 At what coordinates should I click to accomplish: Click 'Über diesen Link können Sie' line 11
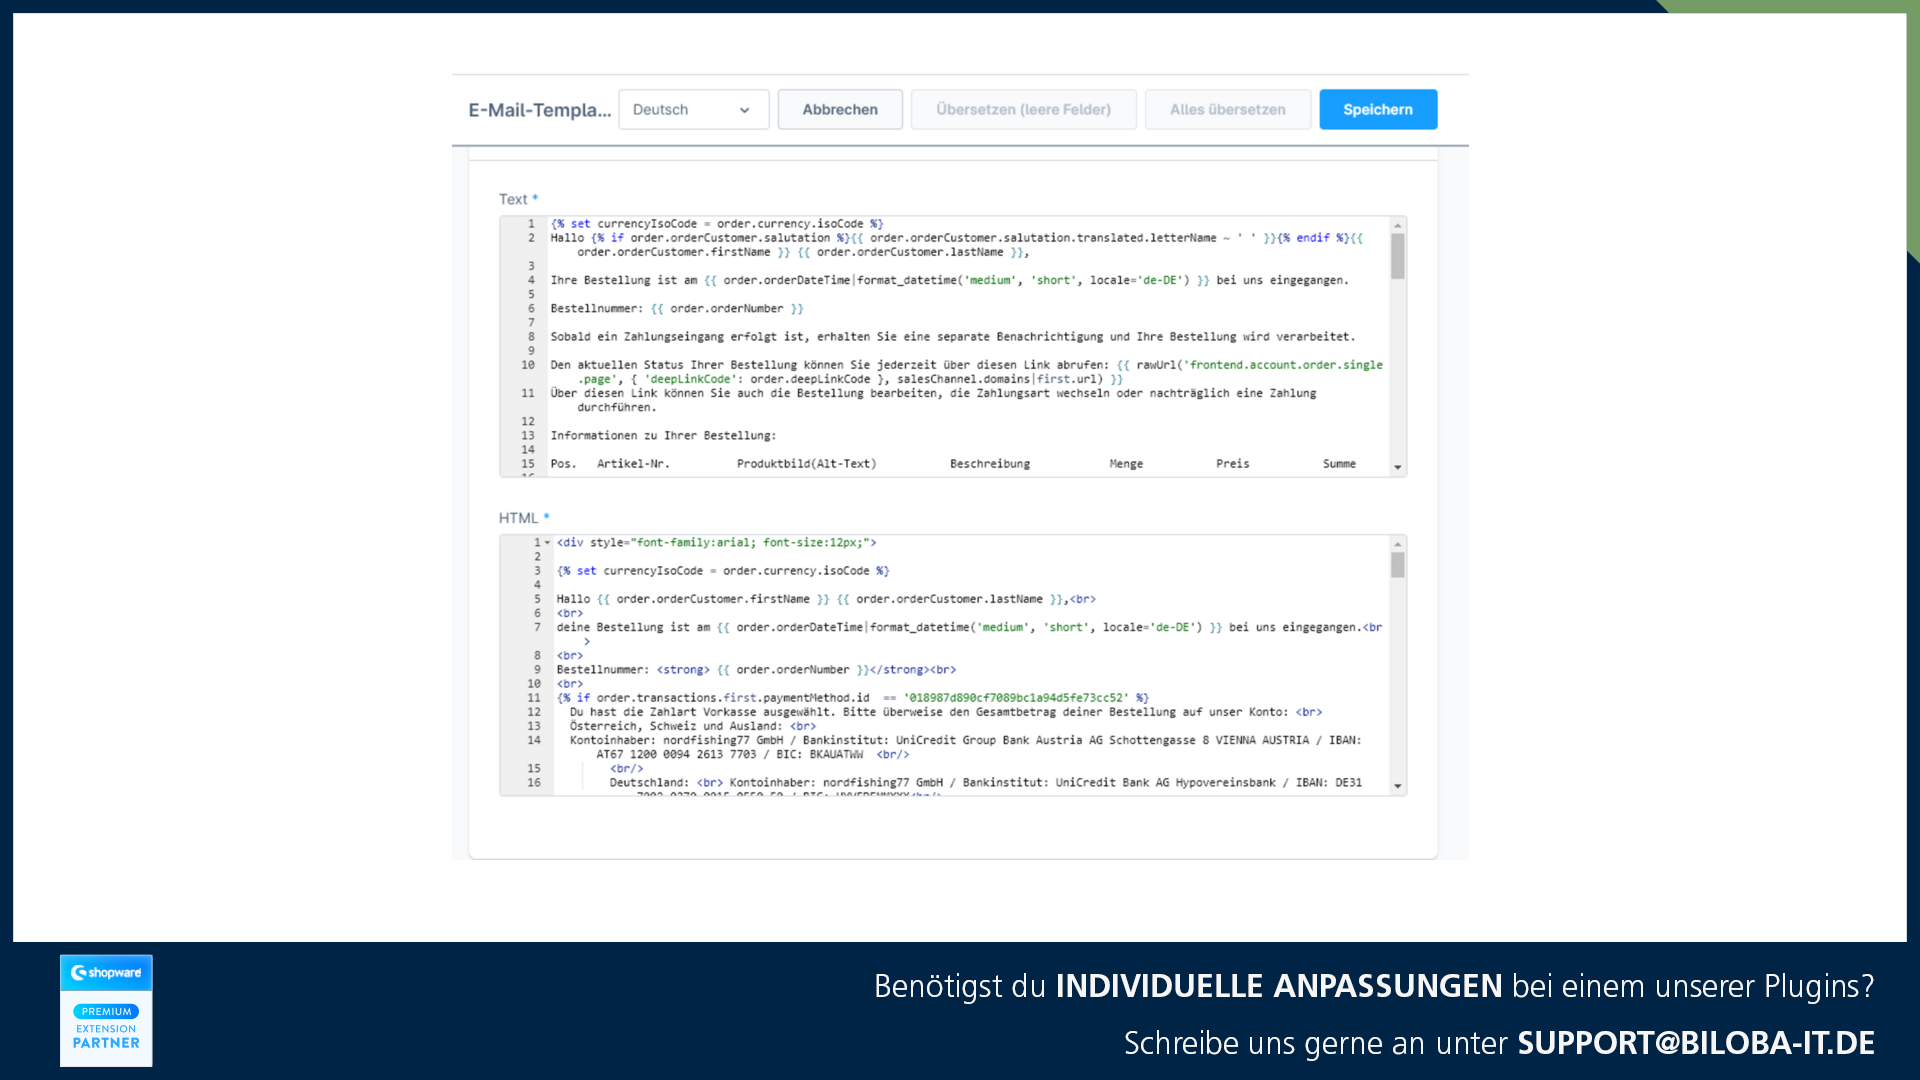933,400
